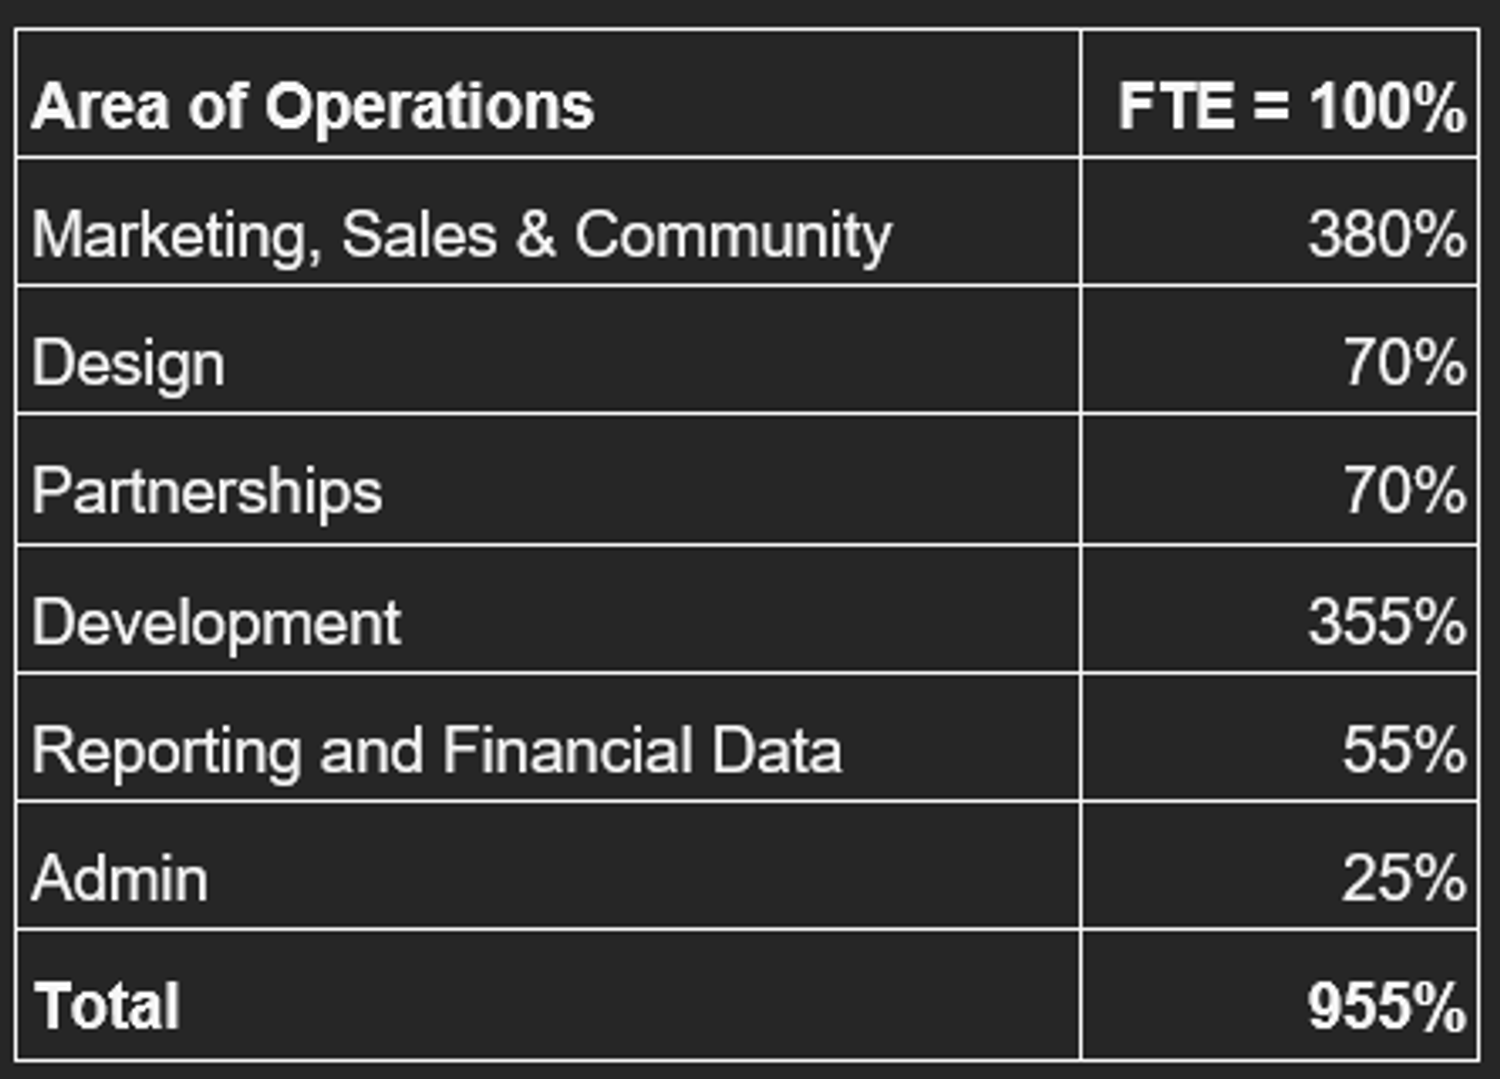Viewport: 1500px width, 1079px height.
Task: Click the 25% value cell
Action: coord(1403,879)
